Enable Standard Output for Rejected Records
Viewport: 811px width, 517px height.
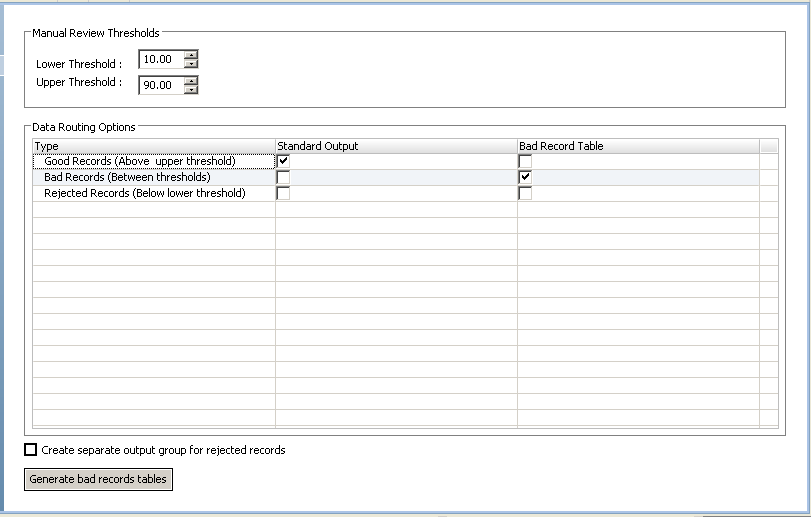tap(283, 193)
